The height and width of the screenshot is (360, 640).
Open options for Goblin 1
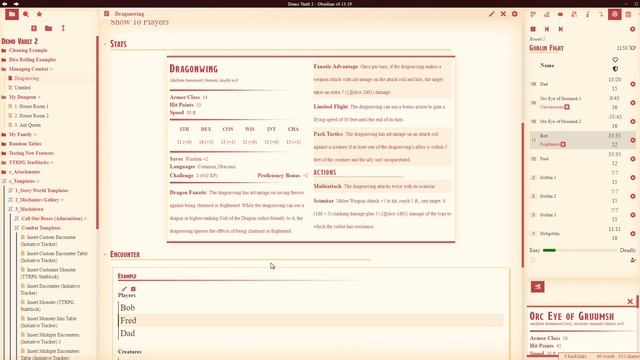[x=633, y=178]
